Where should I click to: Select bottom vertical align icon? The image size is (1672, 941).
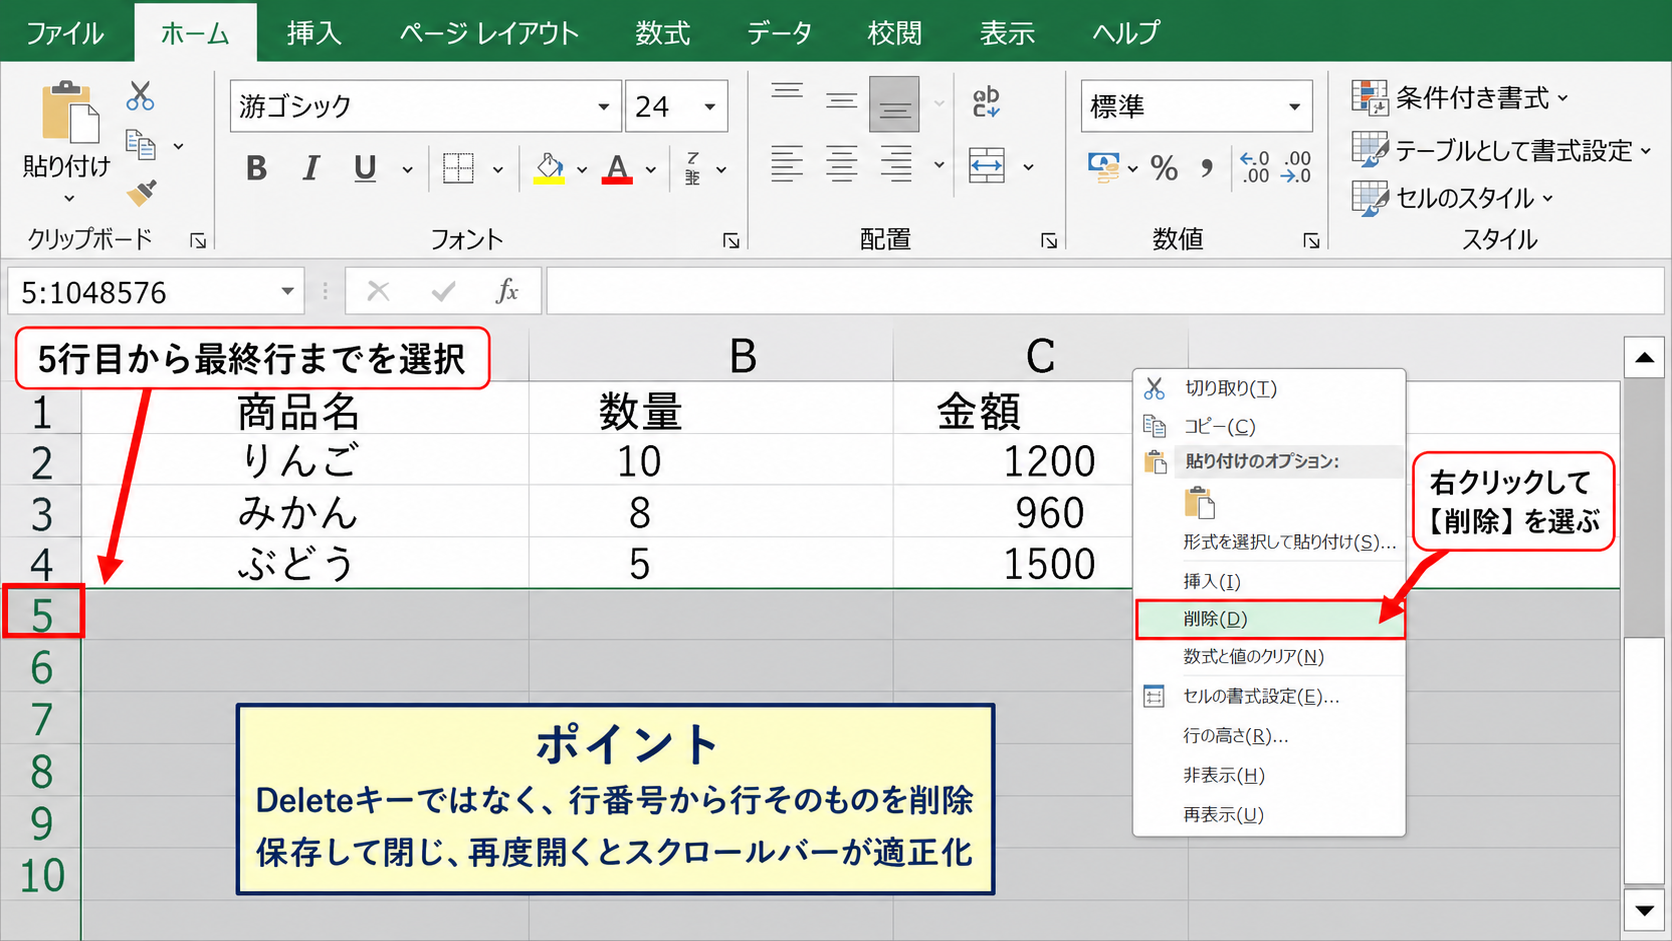[894, 104]
